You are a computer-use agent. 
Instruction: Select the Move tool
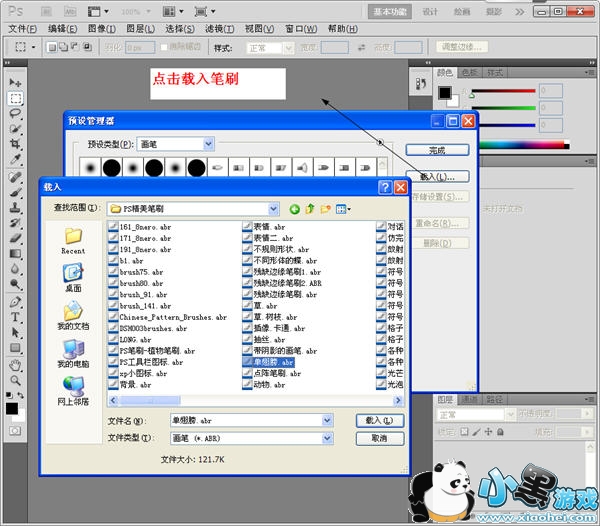[16, 82]
